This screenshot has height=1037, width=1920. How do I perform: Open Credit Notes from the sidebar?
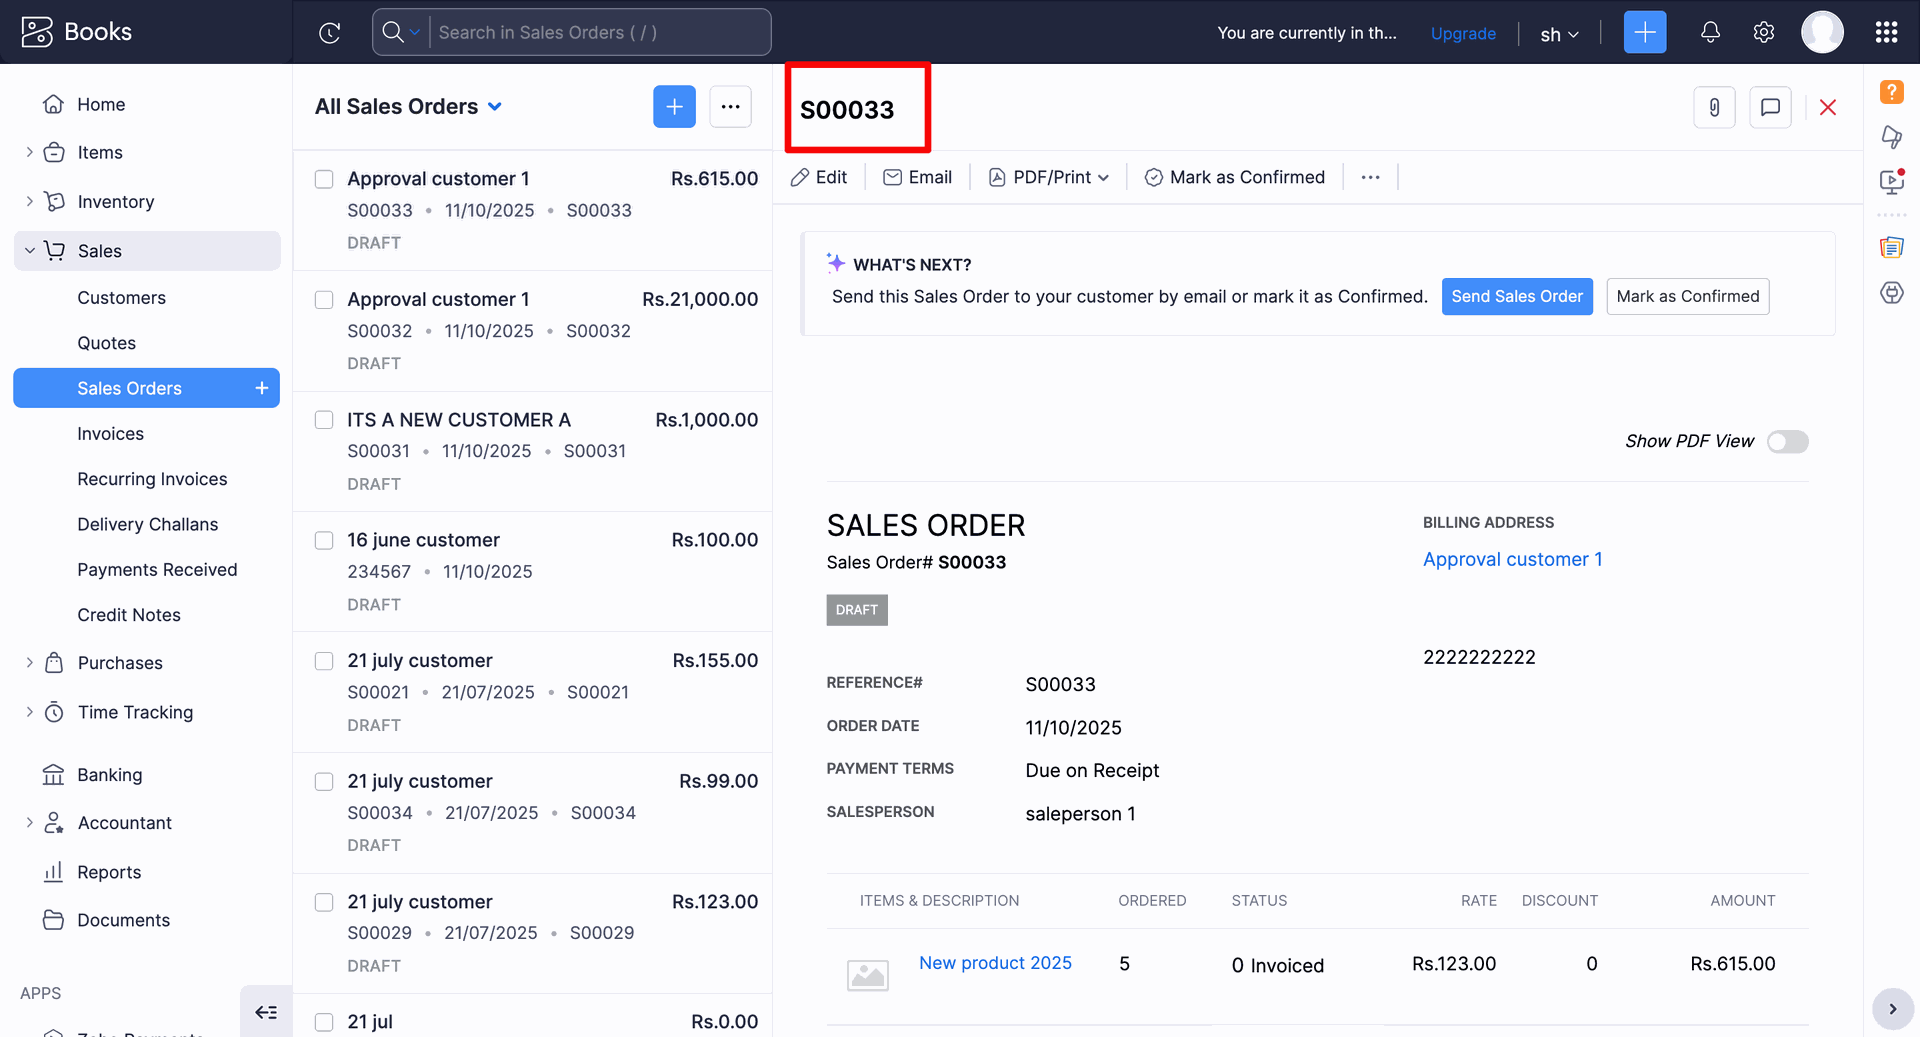coord(129,615)
